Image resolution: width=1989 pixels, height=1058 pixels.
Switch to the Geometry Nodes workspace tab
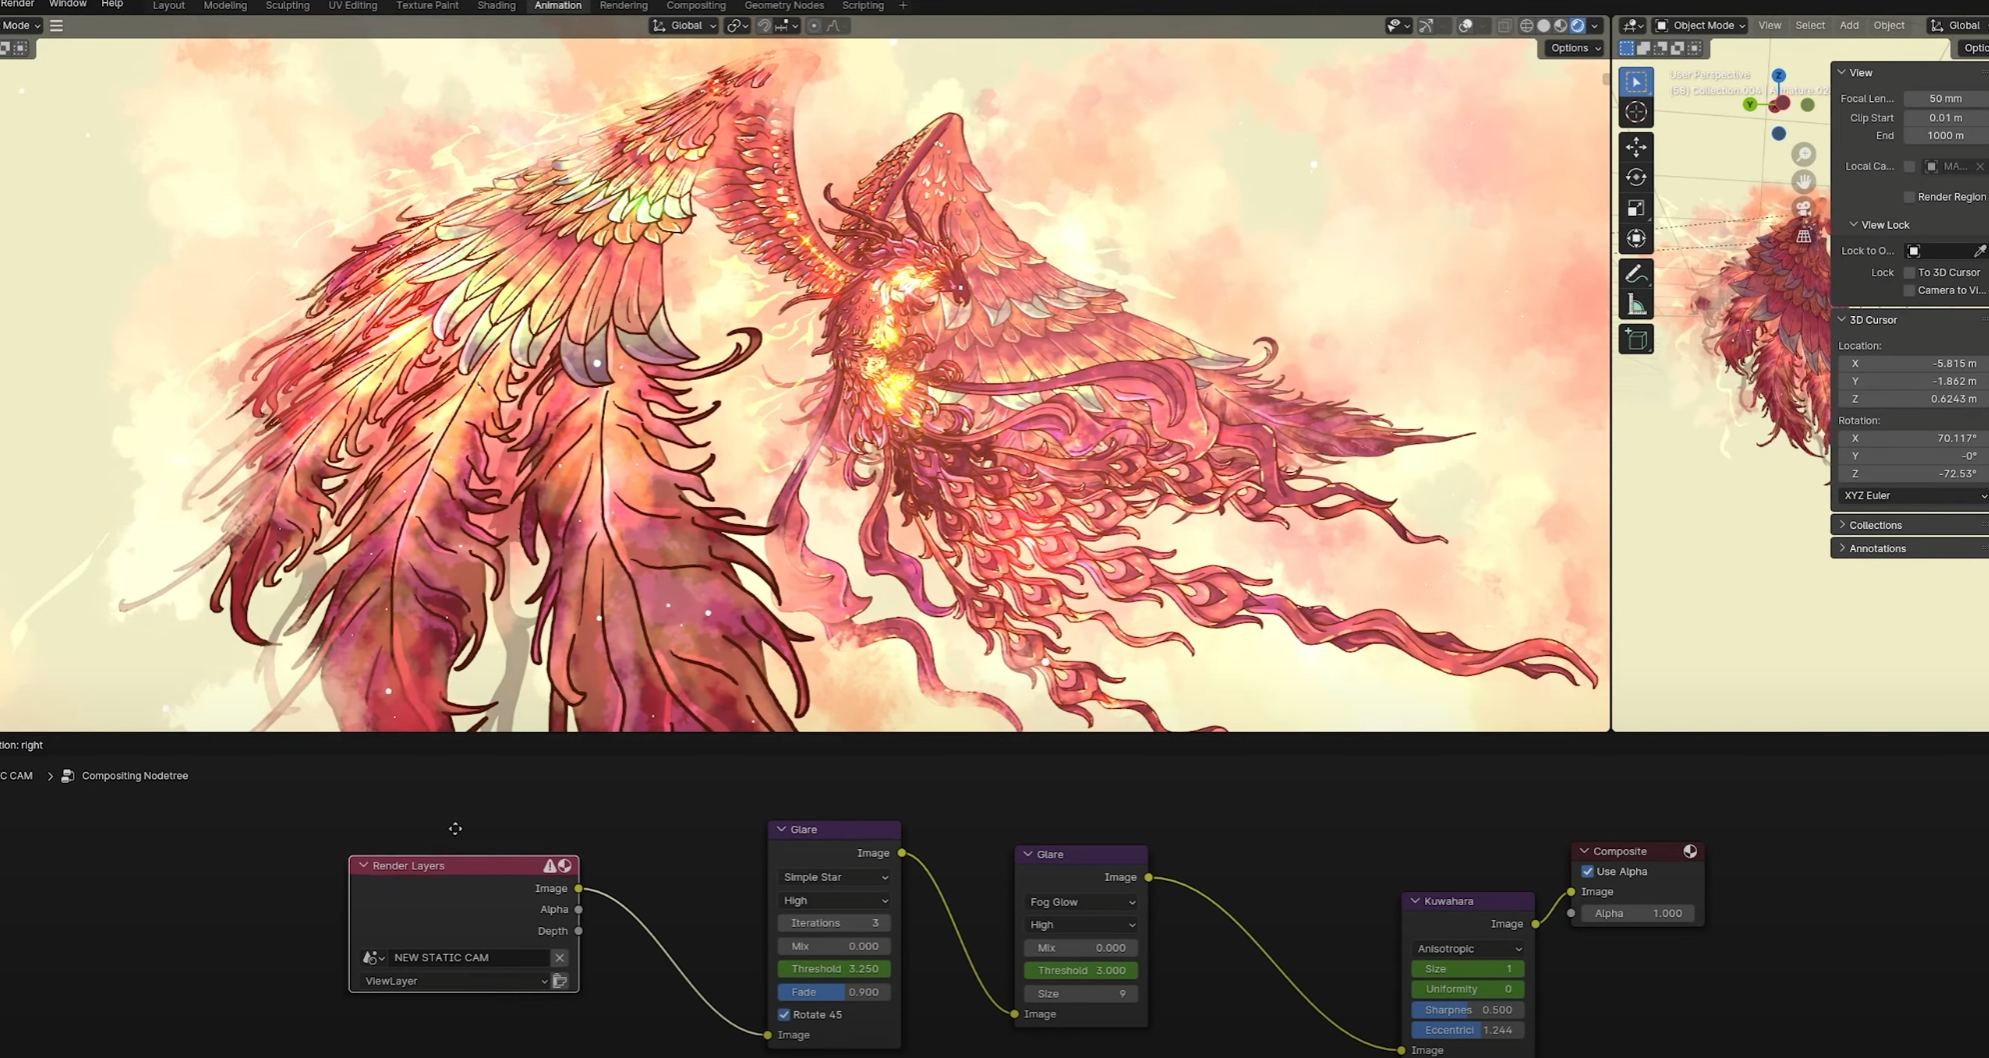coord(784,6)
